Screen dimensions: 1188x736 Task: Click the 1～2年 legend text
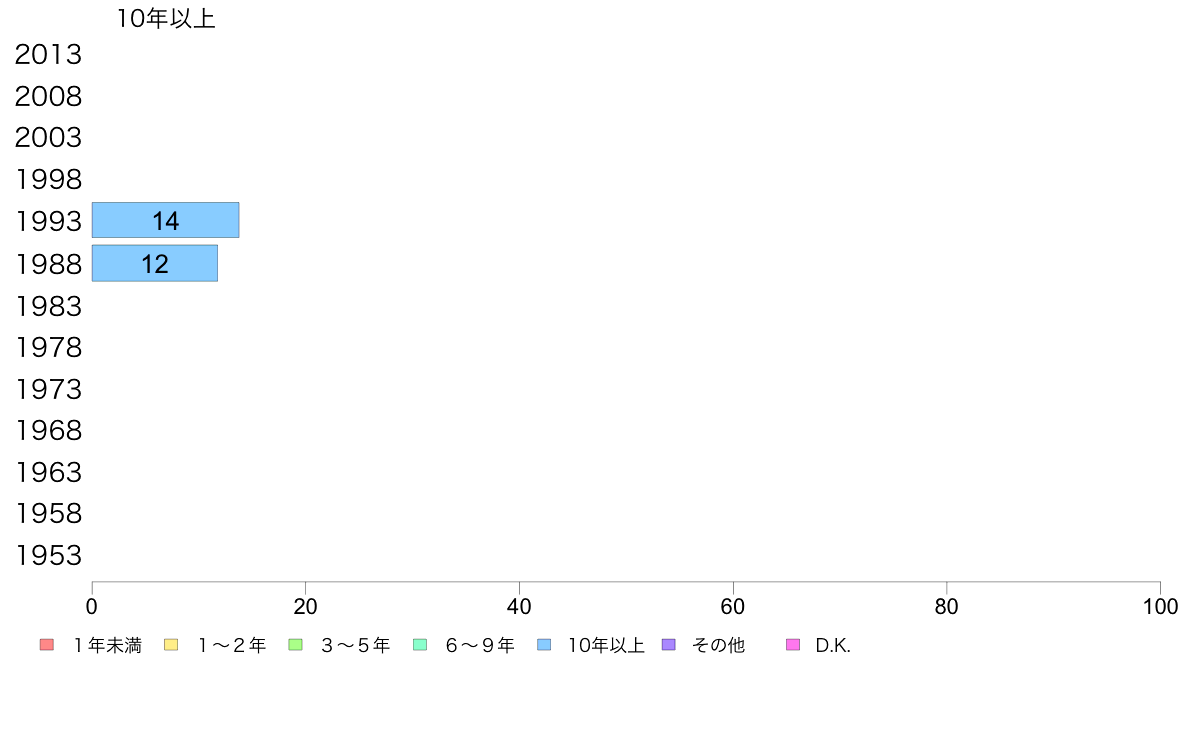click(x=232, y=645)
